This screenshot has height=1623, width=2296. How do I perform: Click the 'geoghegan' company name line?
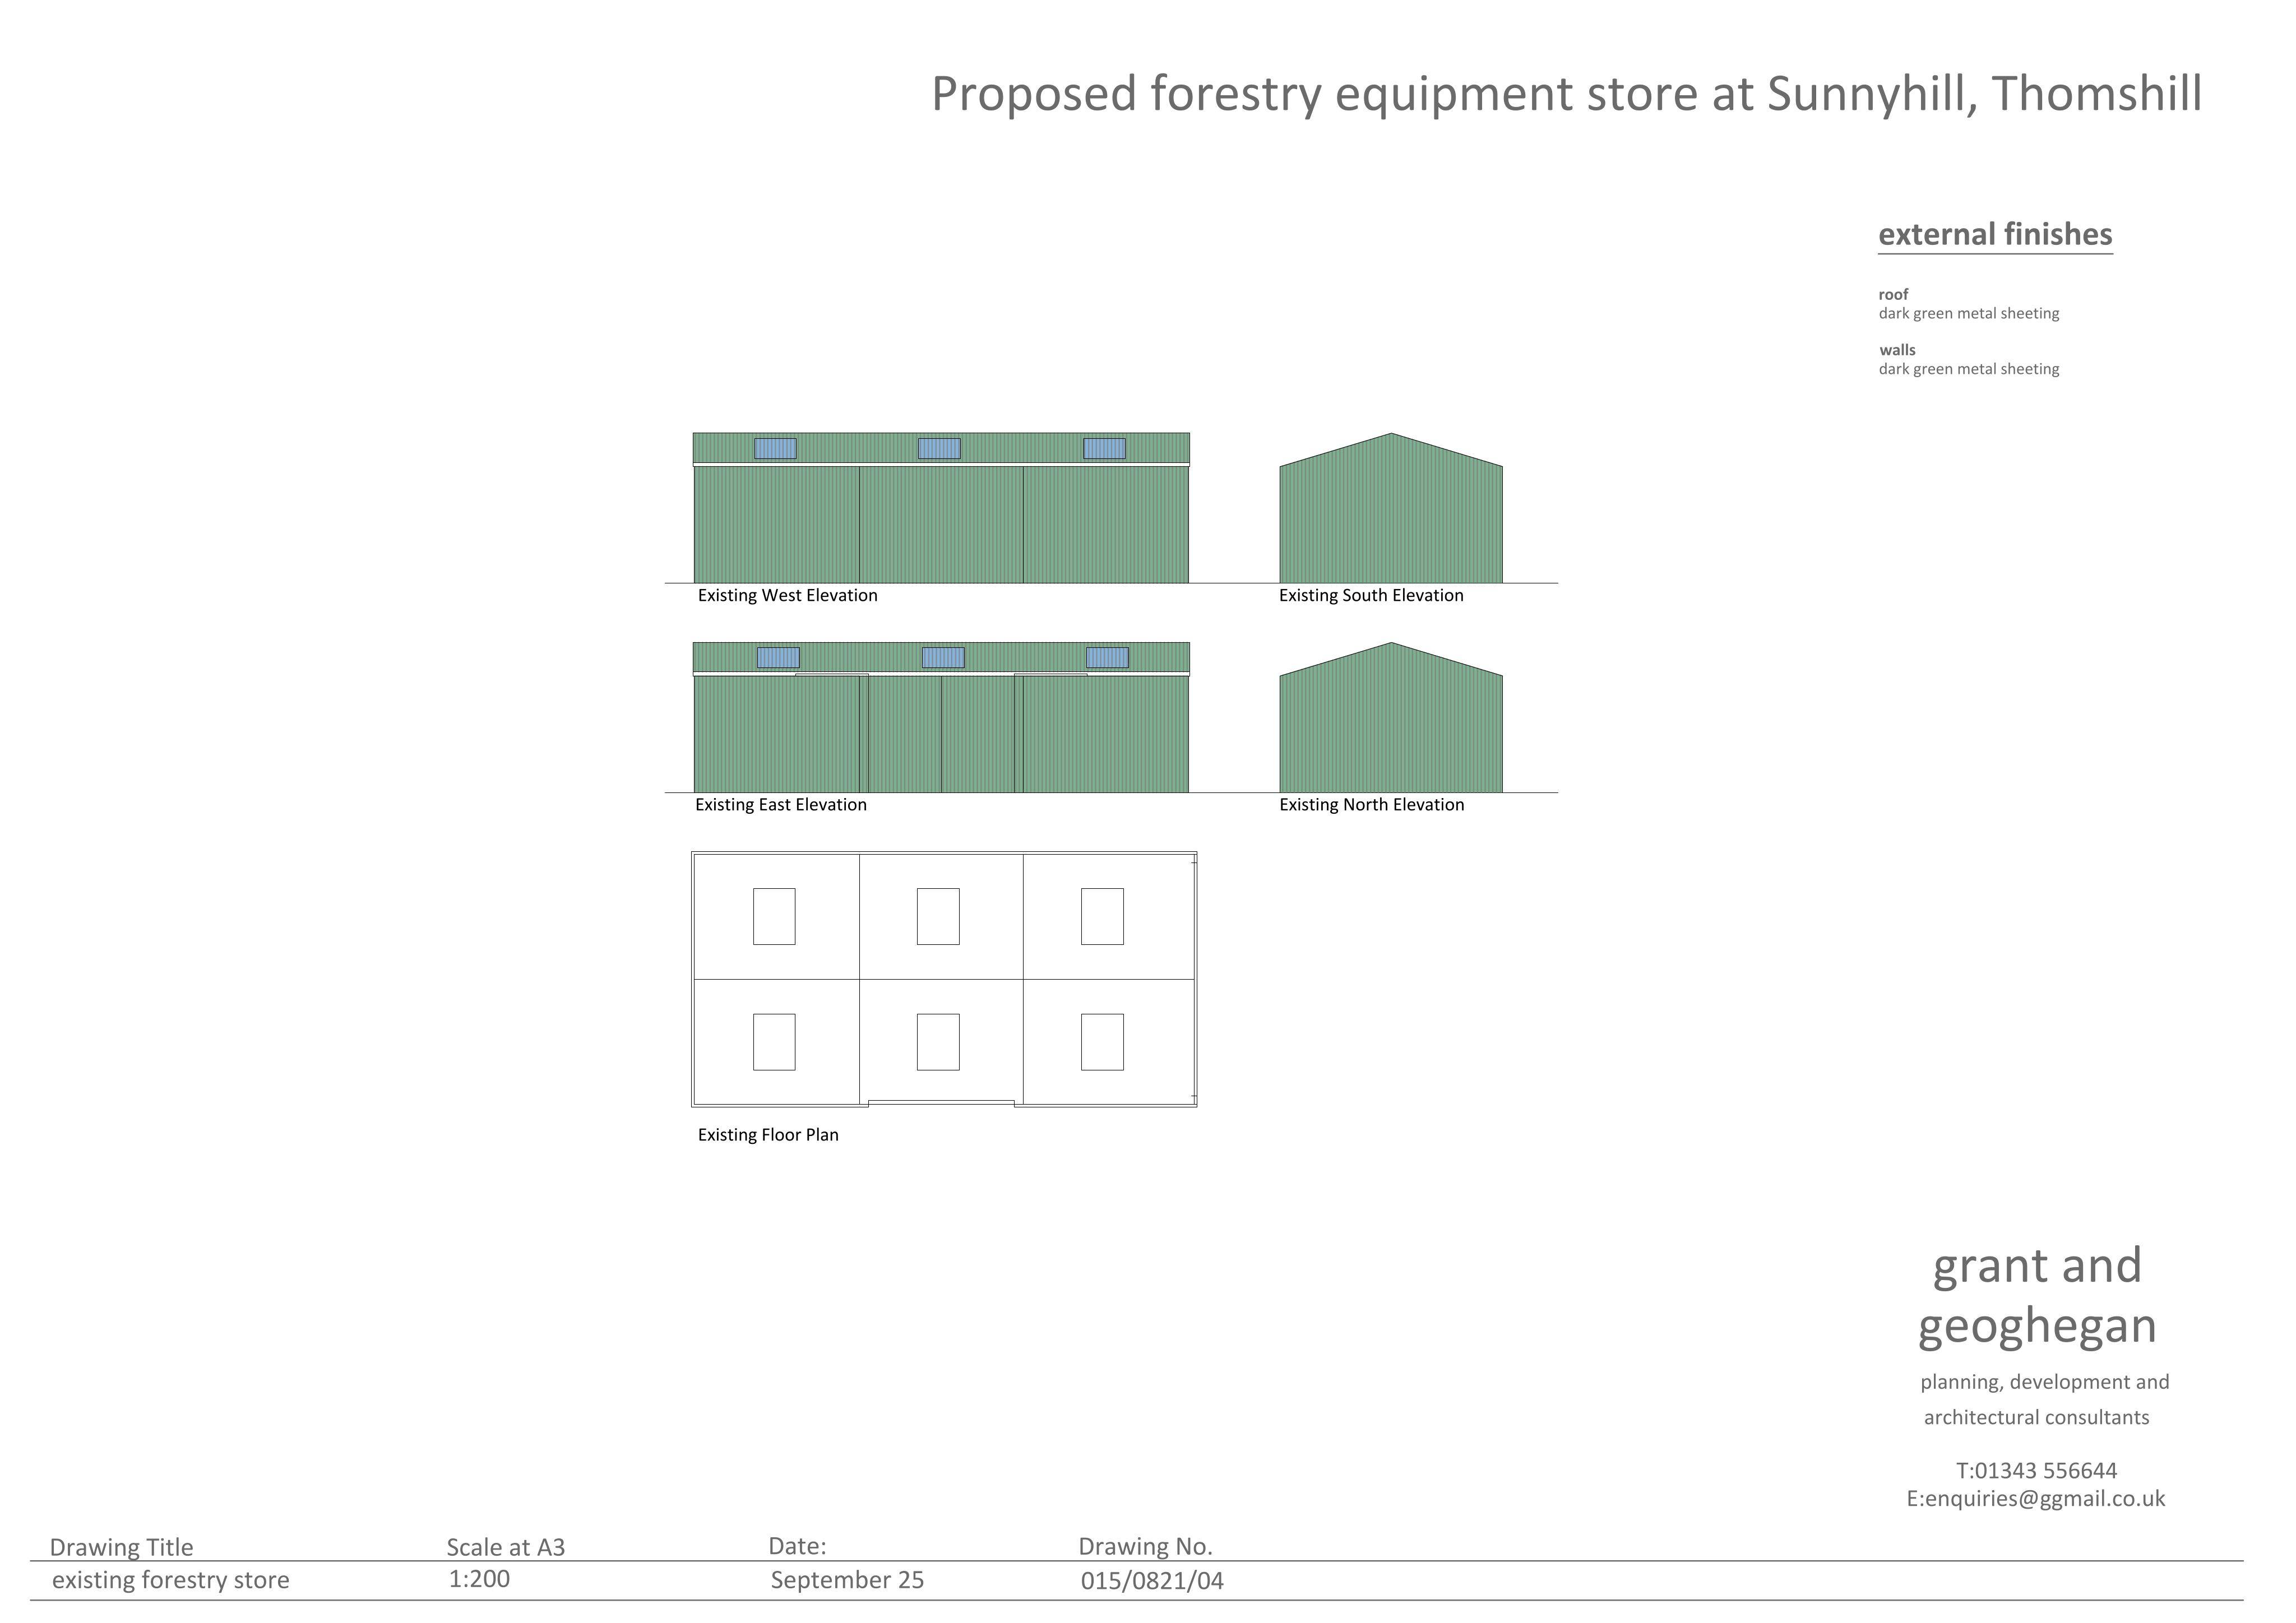[x=2037, y=1328]
